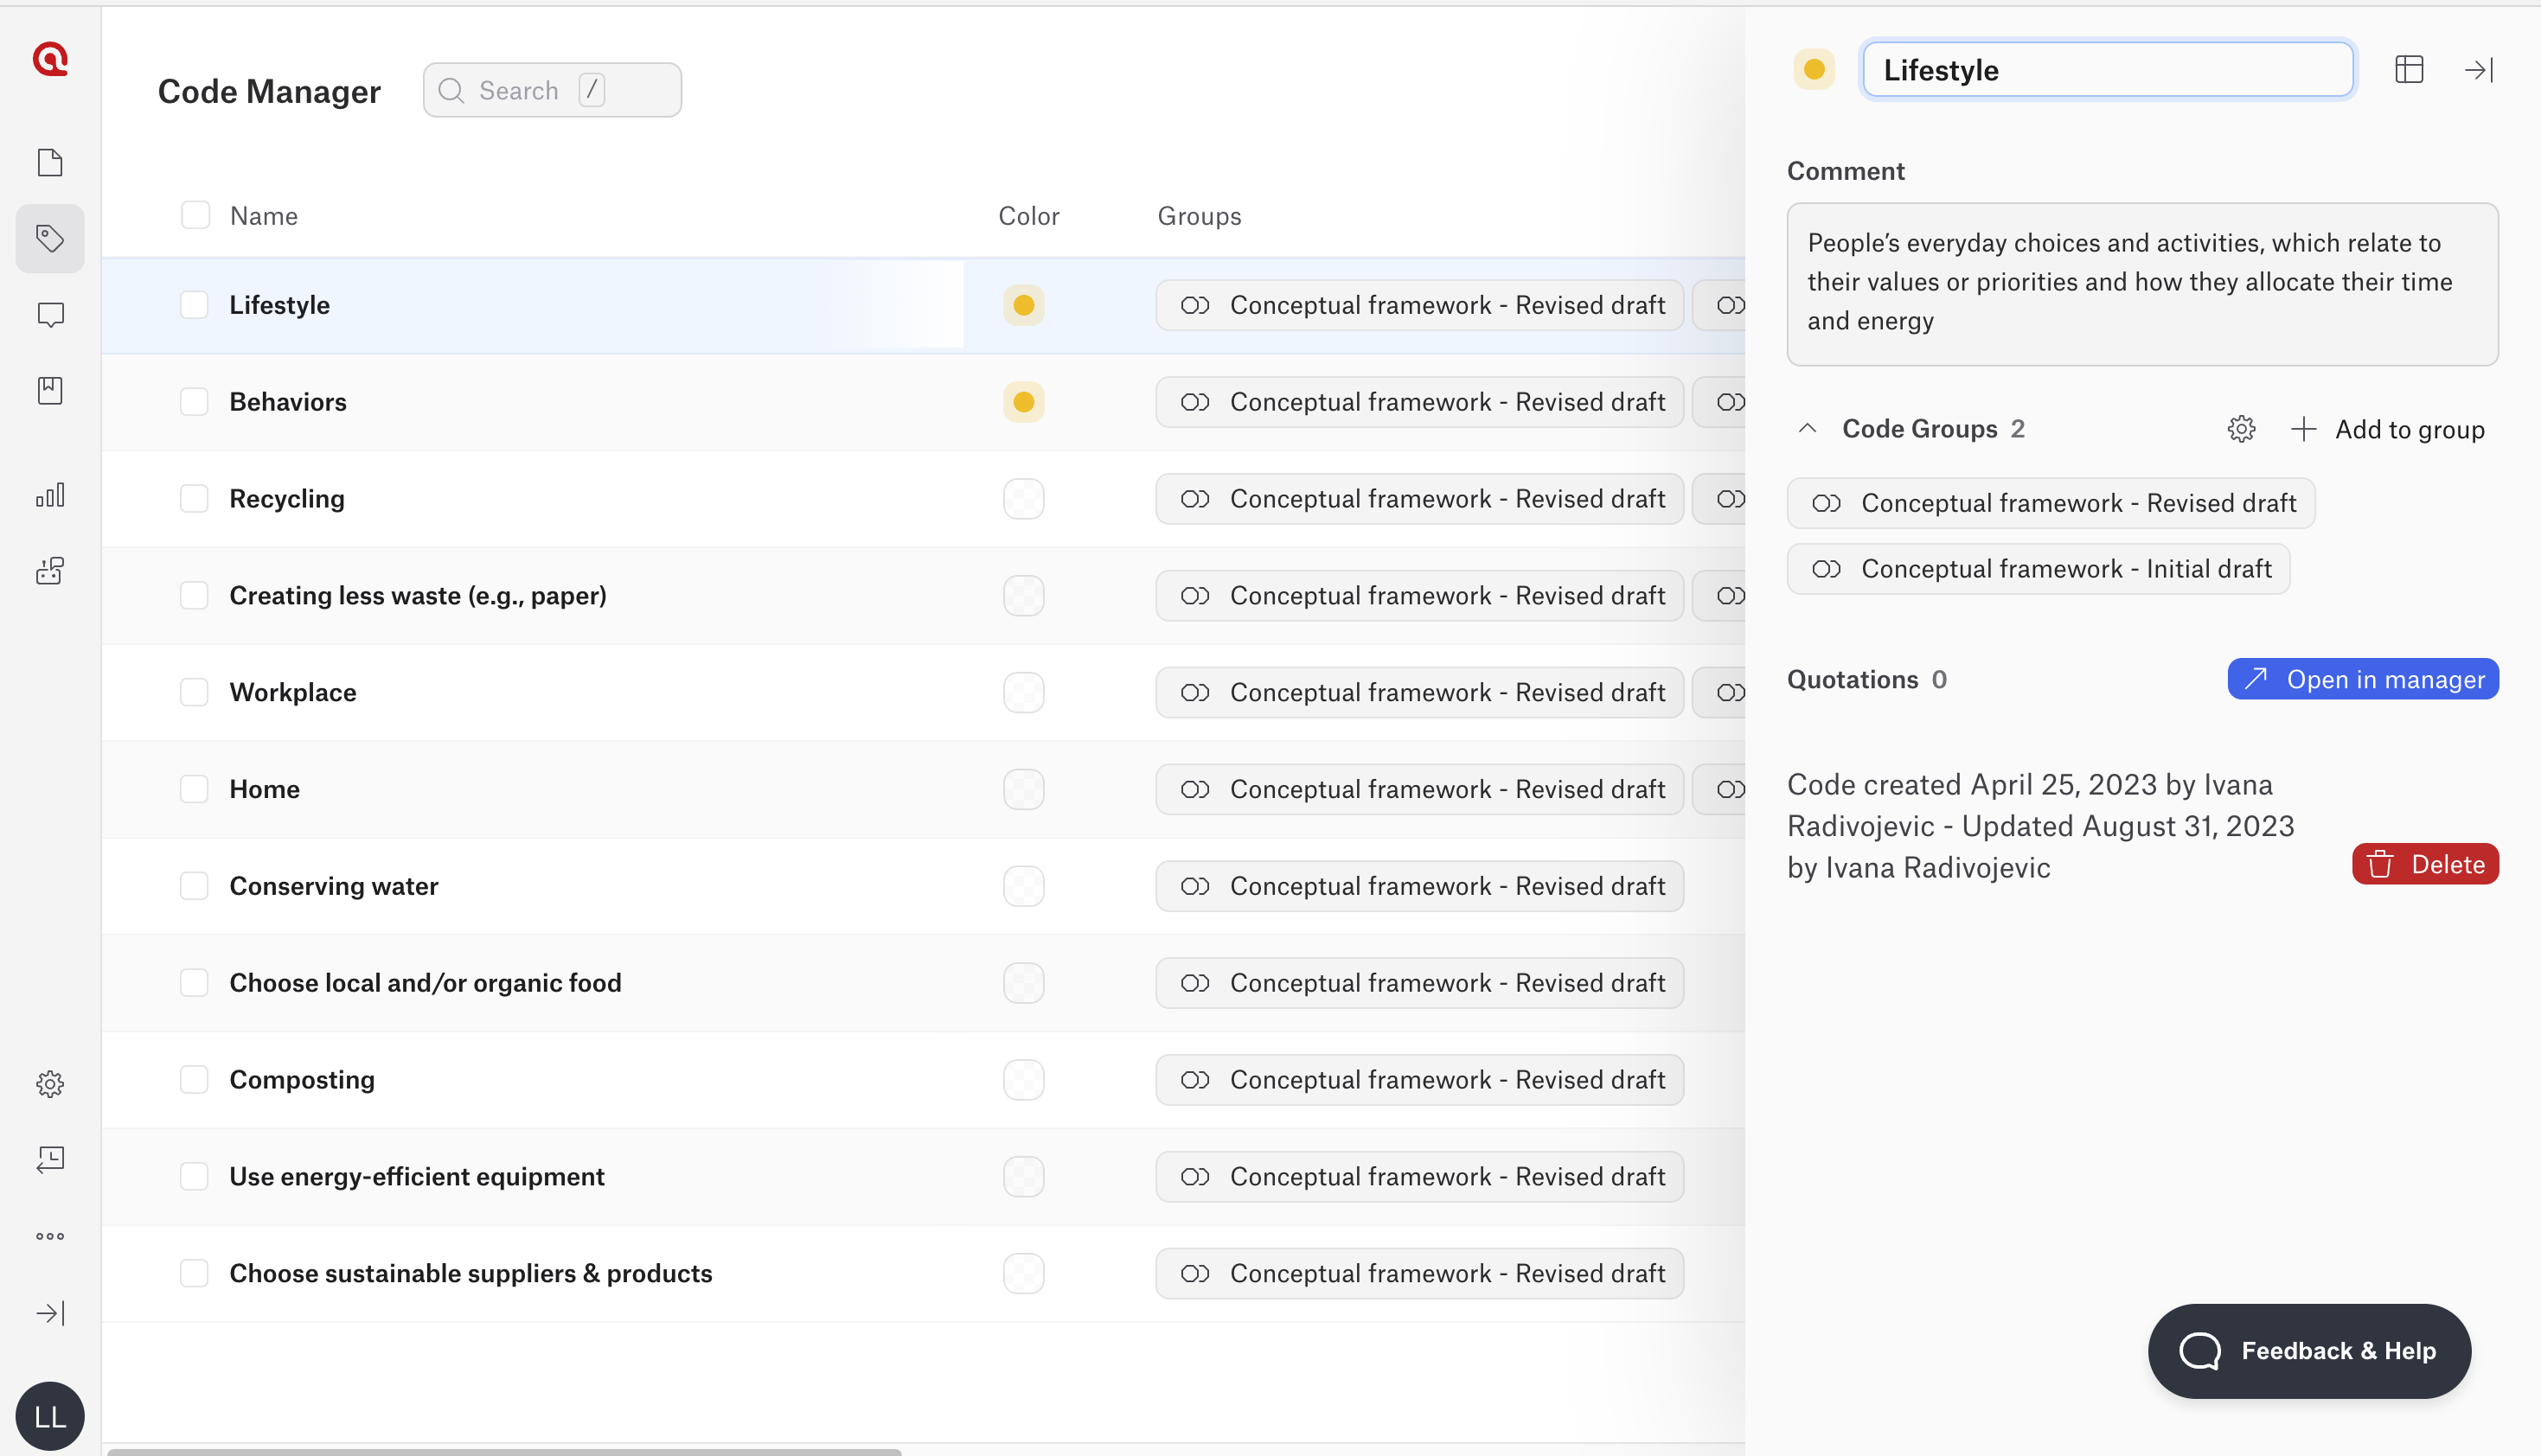Click the Behaviors yellow color swatch
Screen dimensions: 2541x1456
[x=1023, y=402]
